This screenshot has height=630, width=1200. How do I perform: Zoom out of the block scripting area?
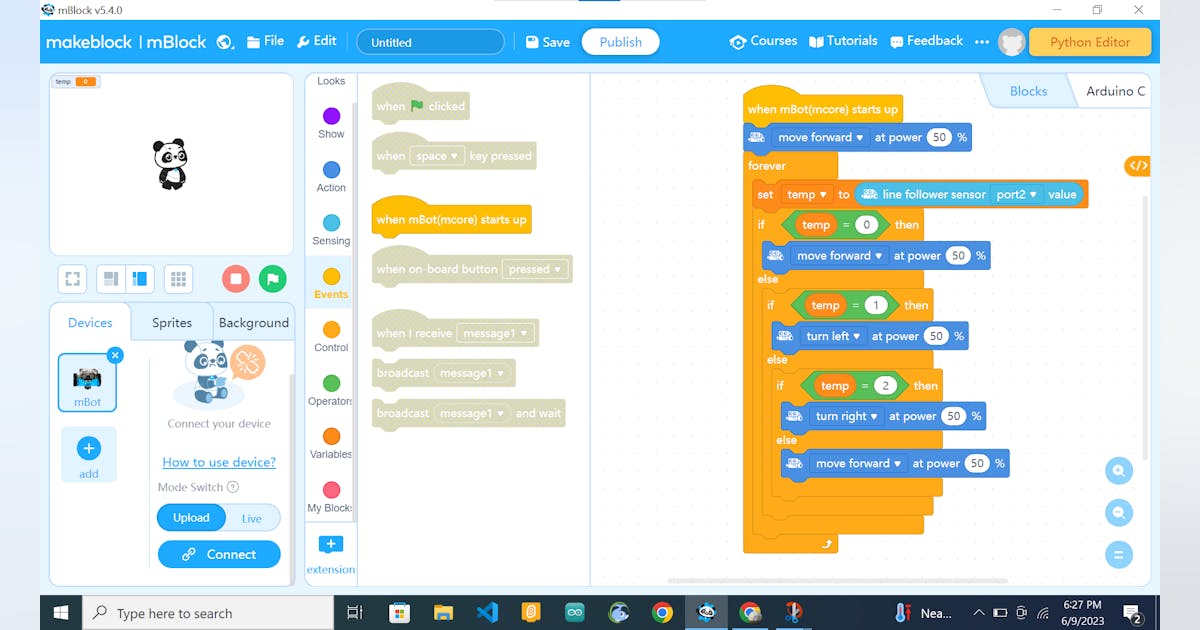[1119, 512]
